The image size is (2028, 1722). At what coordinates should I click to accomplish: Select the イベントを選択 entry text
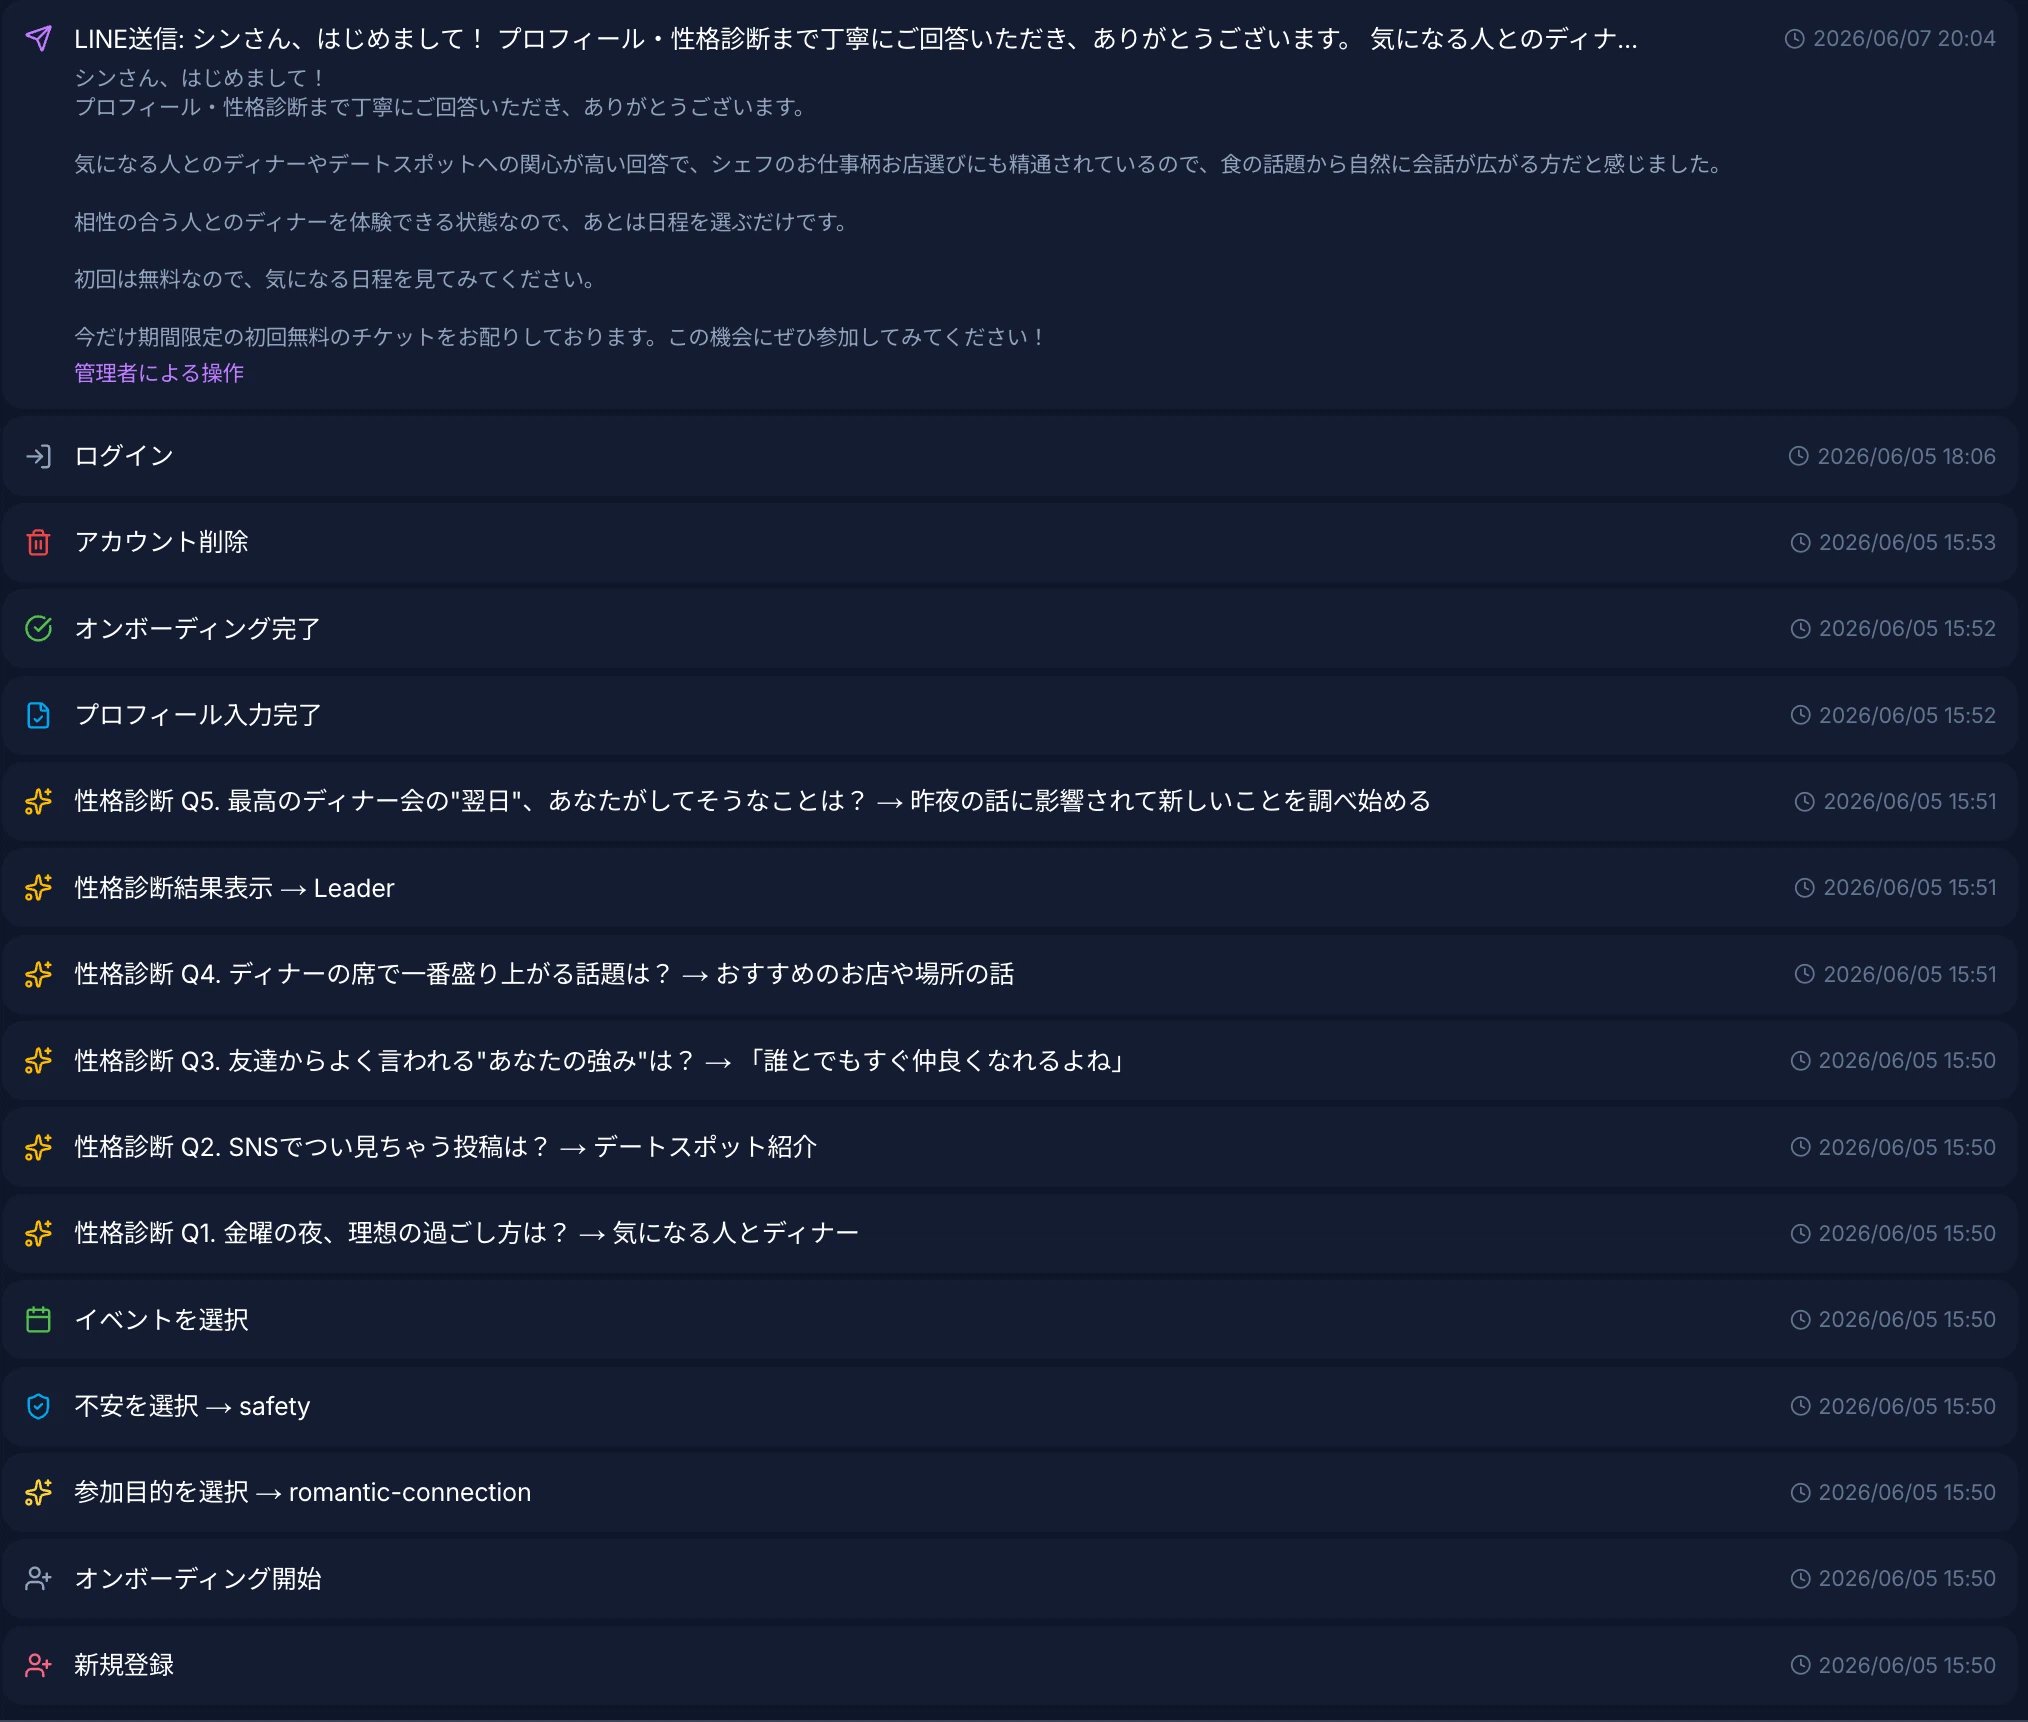pyautogui.click(x=161, y=1320)
